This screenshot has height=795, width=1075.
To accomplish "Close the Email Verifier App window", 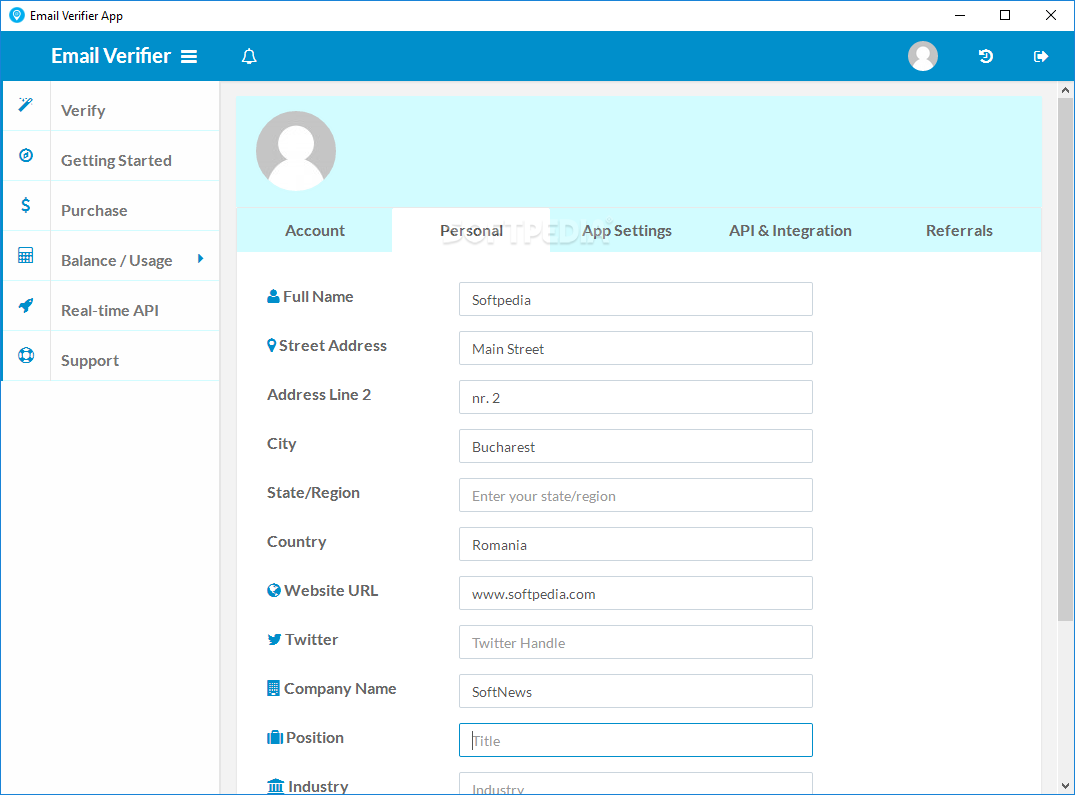I will click(x=1050, y=15).
